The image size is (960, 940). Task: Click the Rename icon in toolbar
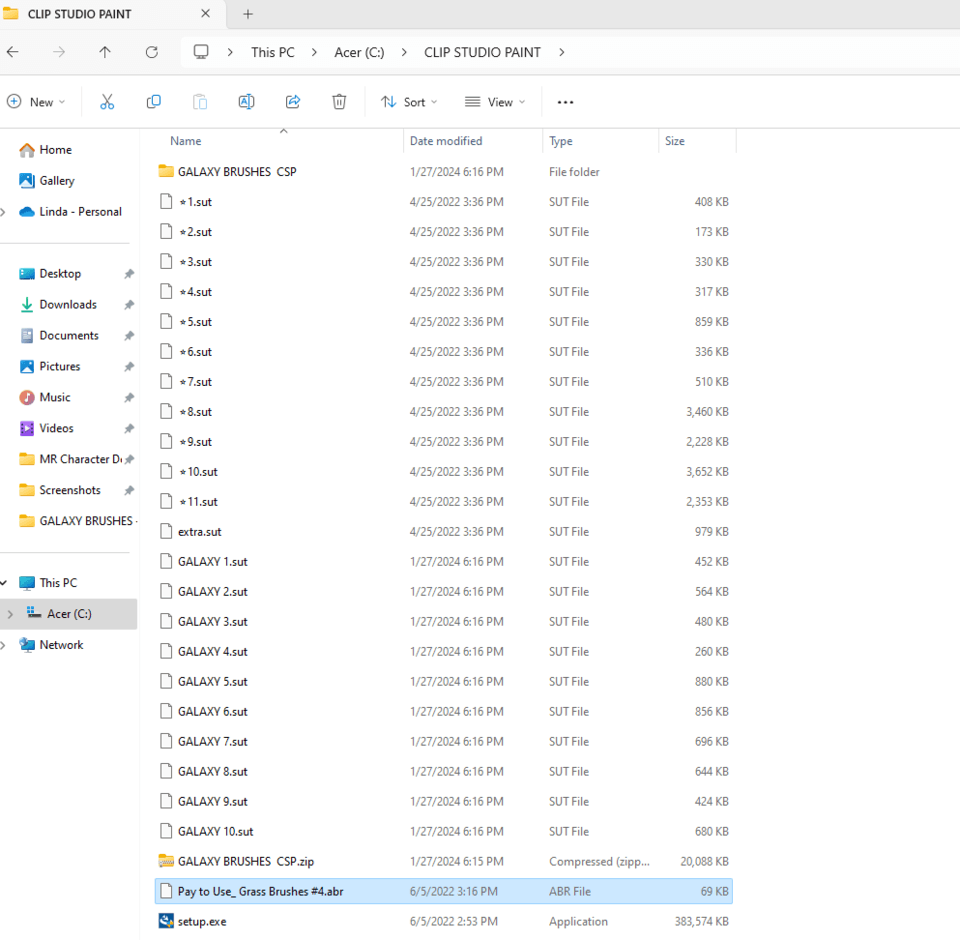tap(246, 102)
